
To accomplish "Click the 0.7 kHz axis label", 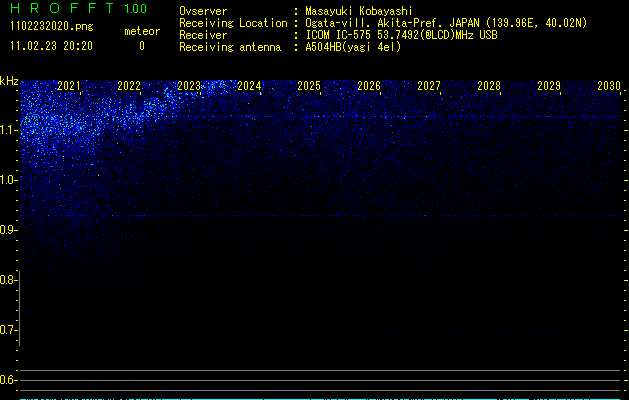I will pos(8,330).
